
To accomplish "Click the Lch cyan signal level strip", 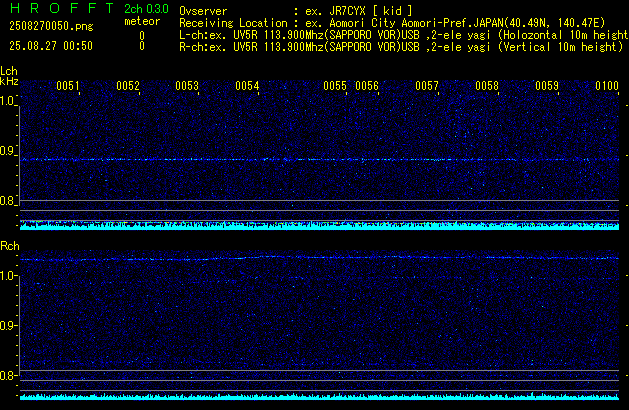I will point(319,225).
